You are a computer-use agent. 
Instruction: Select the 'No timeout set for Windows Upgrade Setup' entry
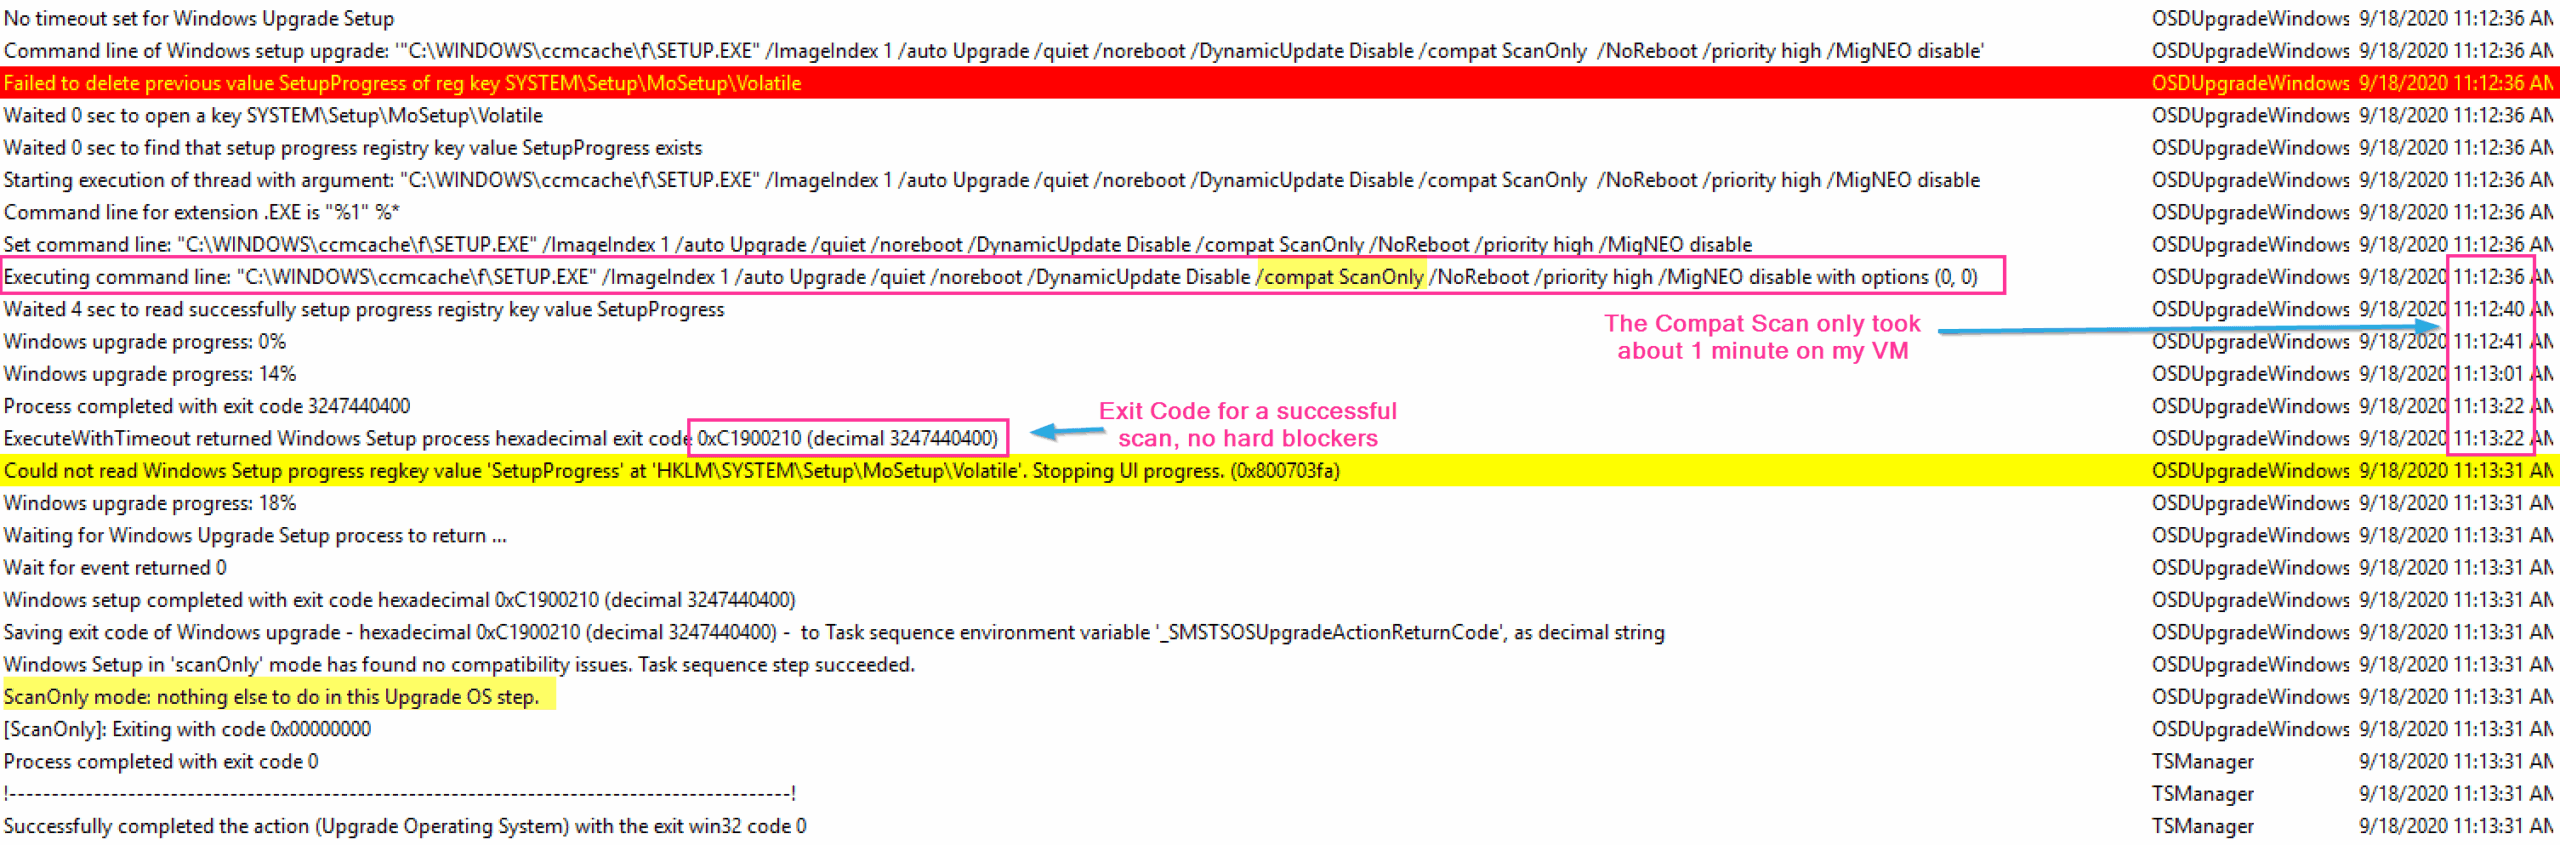click(199, 18)
